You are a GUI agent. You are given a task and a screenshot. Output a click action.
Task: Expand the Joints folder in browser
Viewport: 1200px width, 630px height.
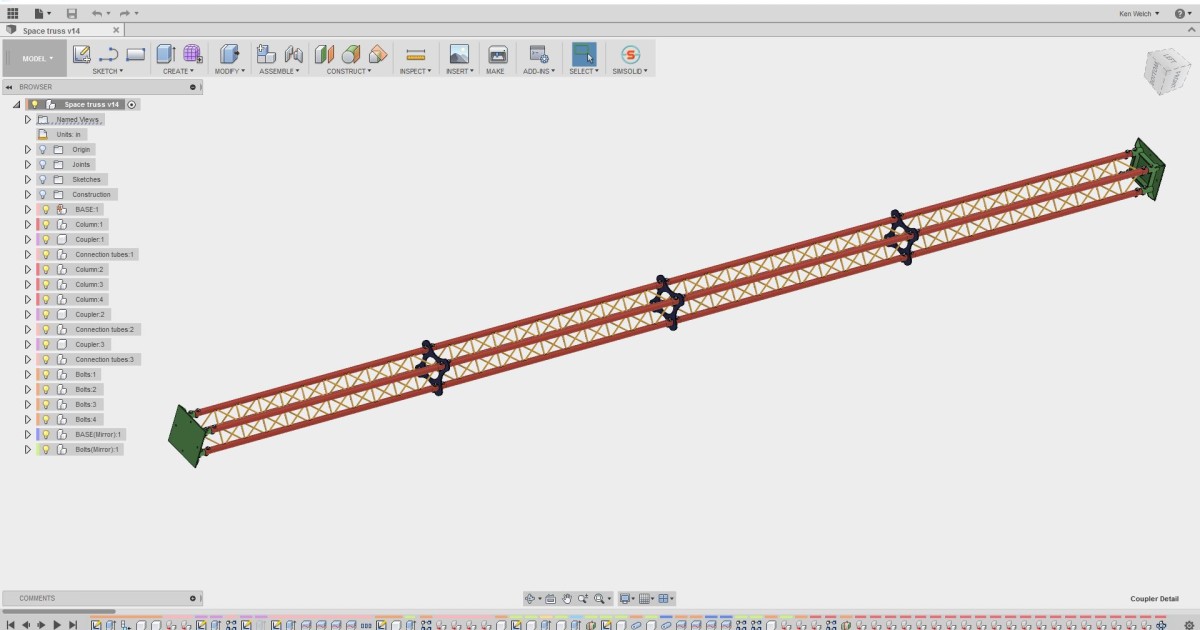pyautogui.click(x=28, y=164)
